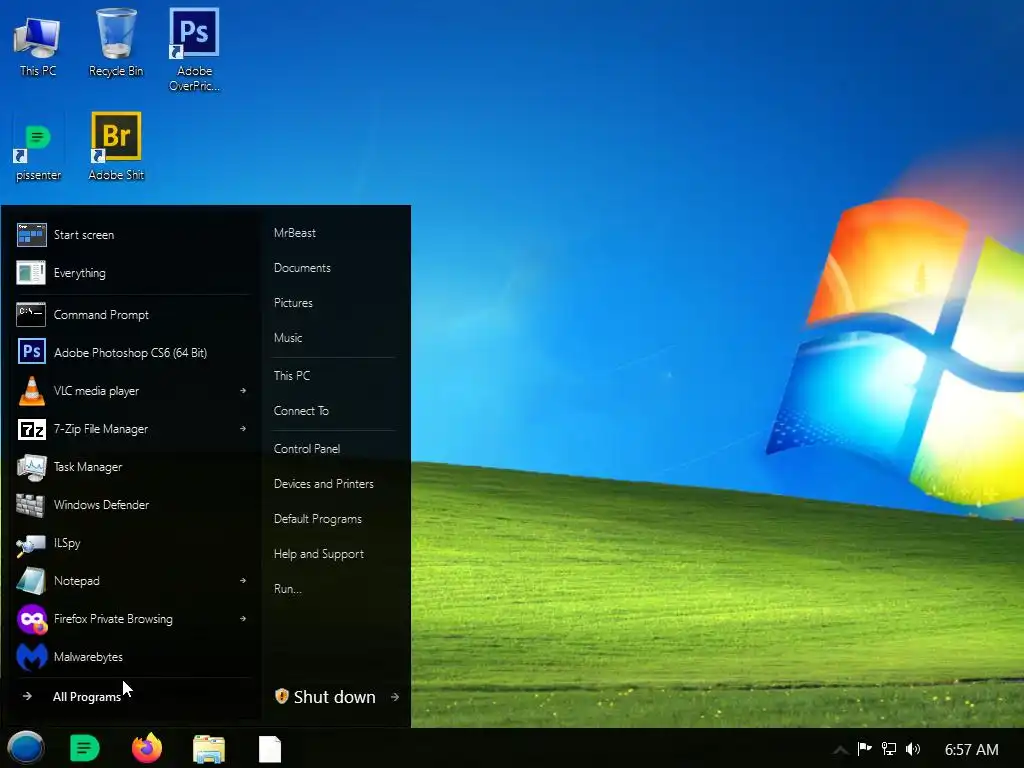
Task: Open File Explorer from the taskbar
Action: [x=209, y=749]
